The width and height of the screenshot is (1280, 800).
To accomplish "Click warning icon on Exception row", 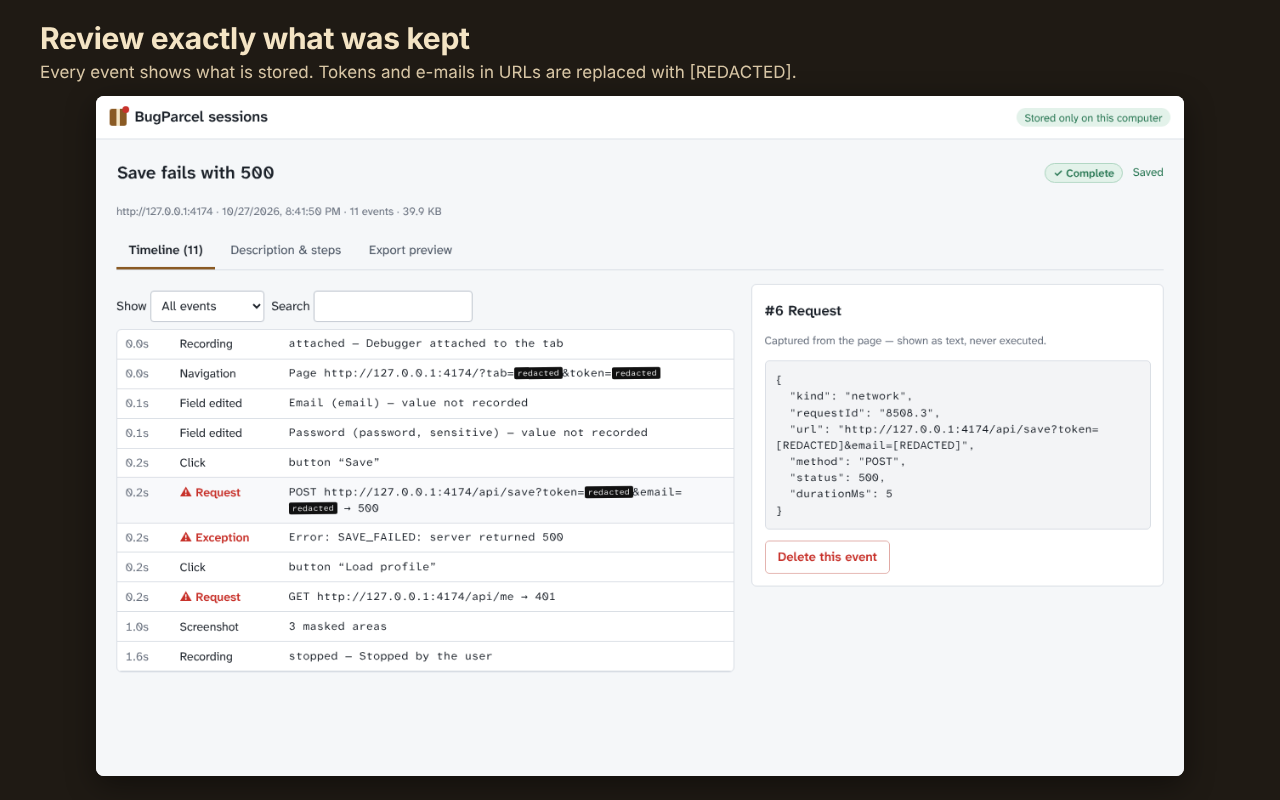I will 186,537.
